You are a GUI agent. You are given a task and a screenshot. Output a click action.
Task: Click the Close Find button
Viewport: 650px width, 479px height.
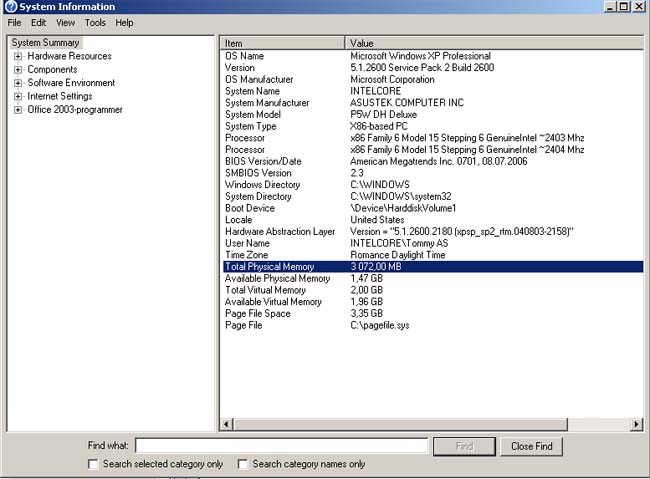pyautogui.click(x=531, y=446)
